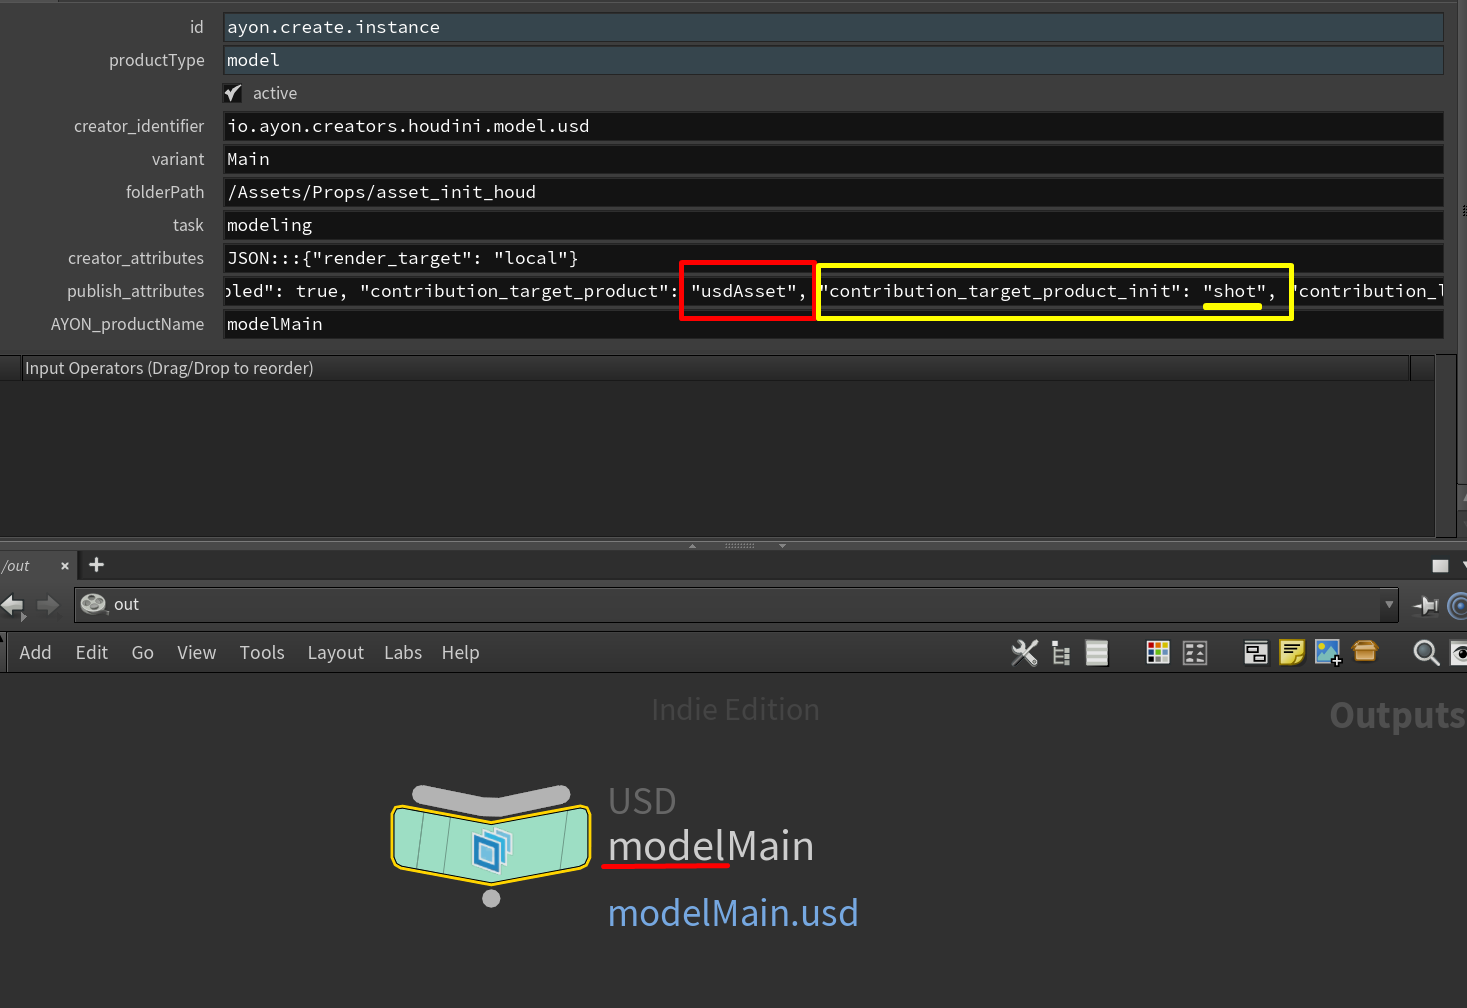Pin the network pane

[1425, 605]
